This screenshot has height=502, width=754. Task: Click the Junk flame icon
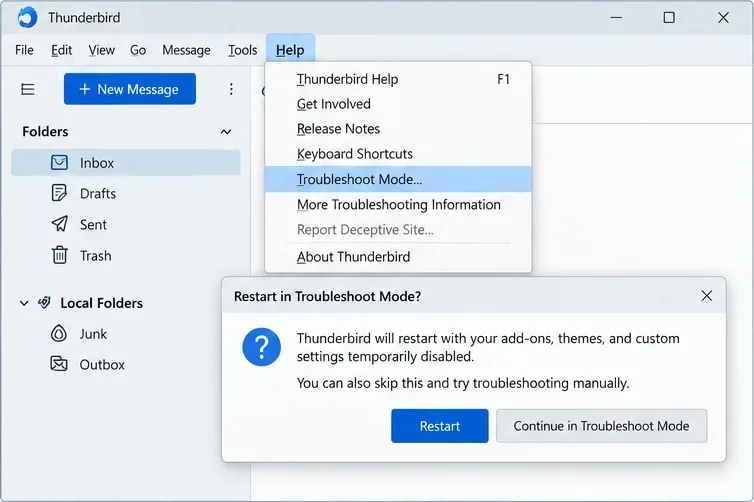[x=59, y=333]
